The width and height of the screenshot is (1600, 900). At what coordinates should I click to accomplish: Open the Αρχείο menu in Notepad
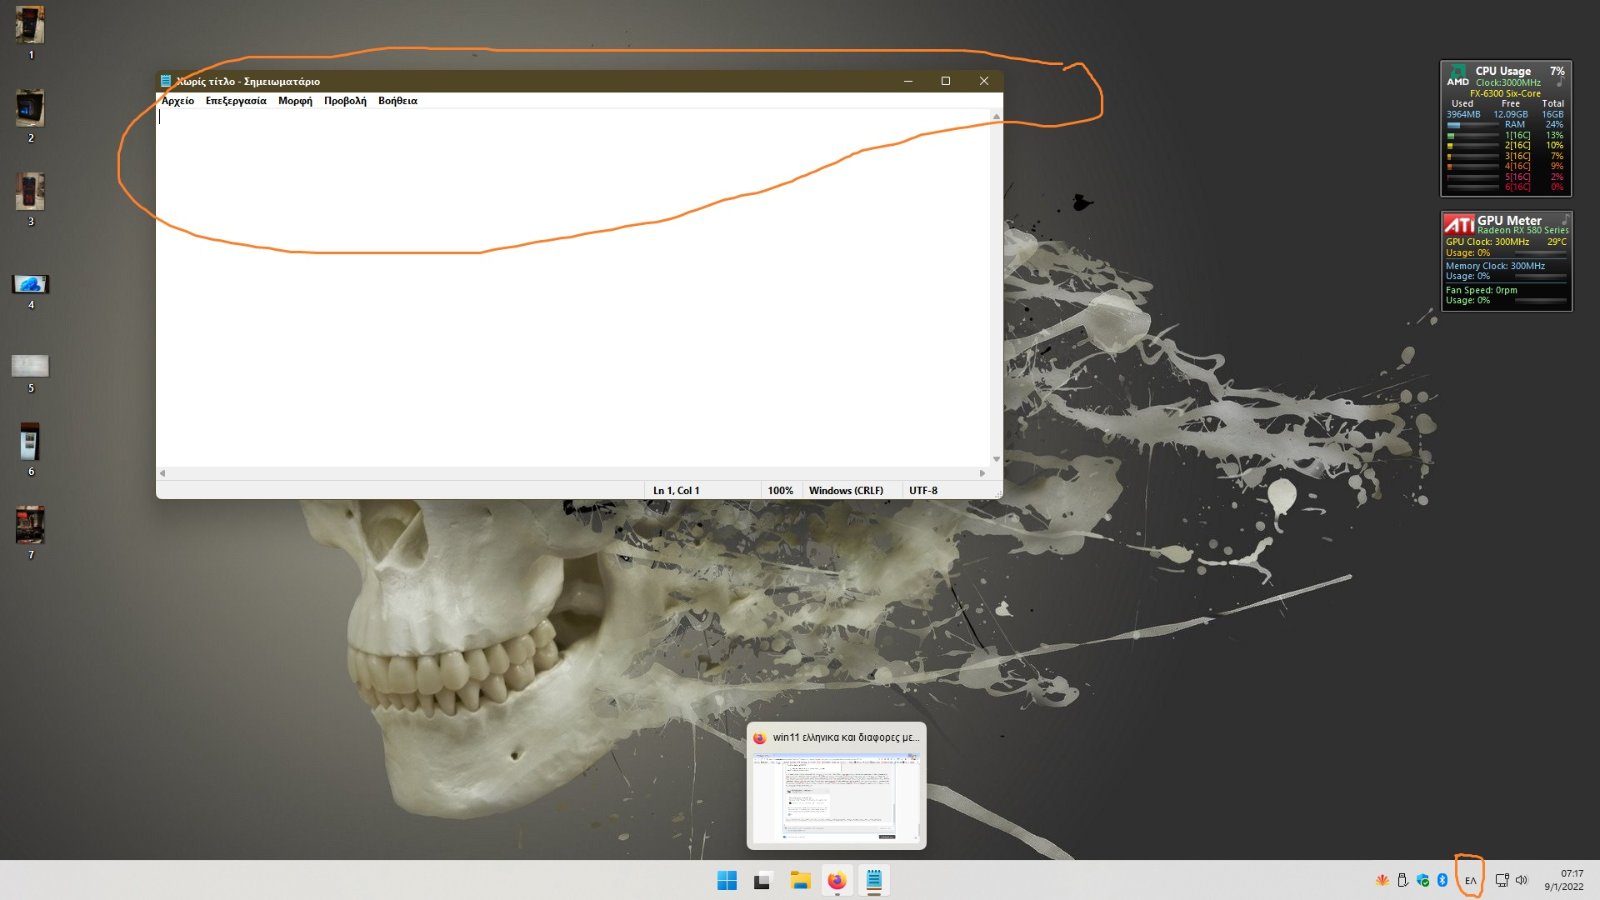click(178, 101)
